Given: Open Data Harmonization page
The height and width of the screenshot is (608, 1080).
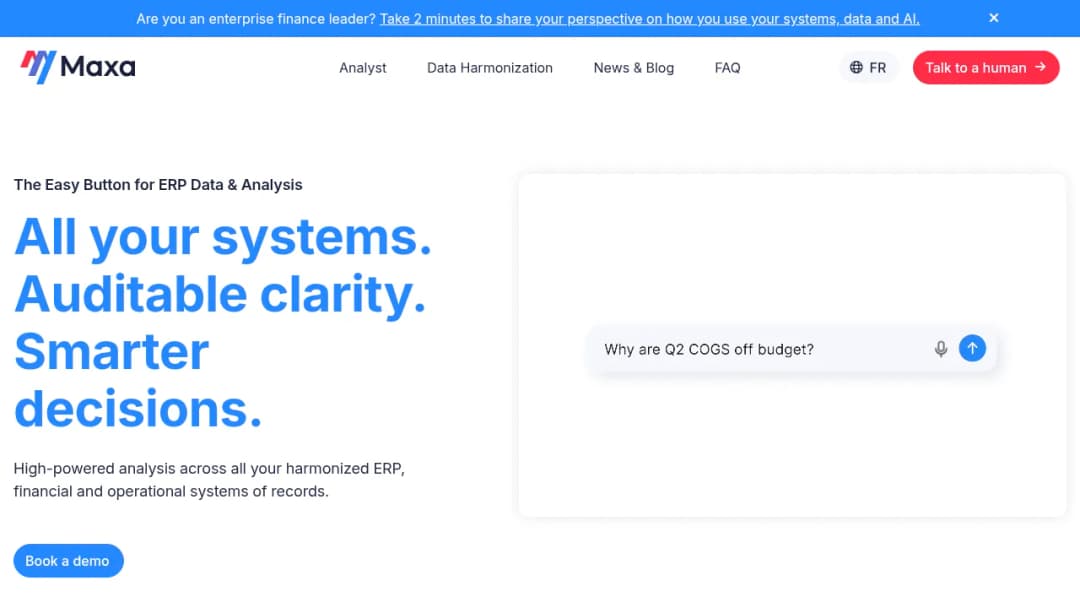Looking at the screenshot, I should click(x=490, y=68).
